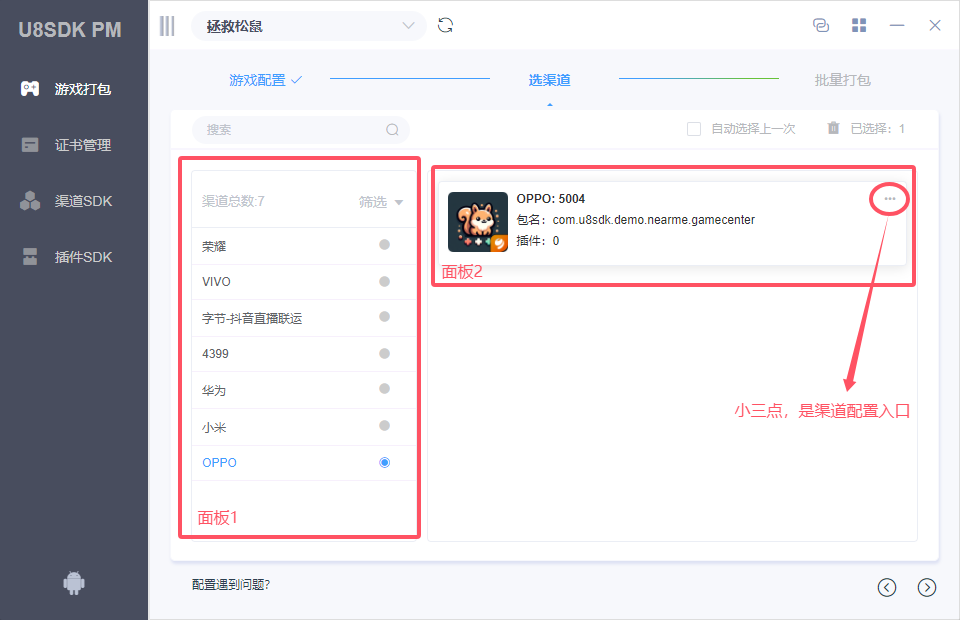Image resolution: width=960 pixels, height=620 pixels.
Task: Click the OPPO: 5004 card title
Action: [x=551, y=199]
